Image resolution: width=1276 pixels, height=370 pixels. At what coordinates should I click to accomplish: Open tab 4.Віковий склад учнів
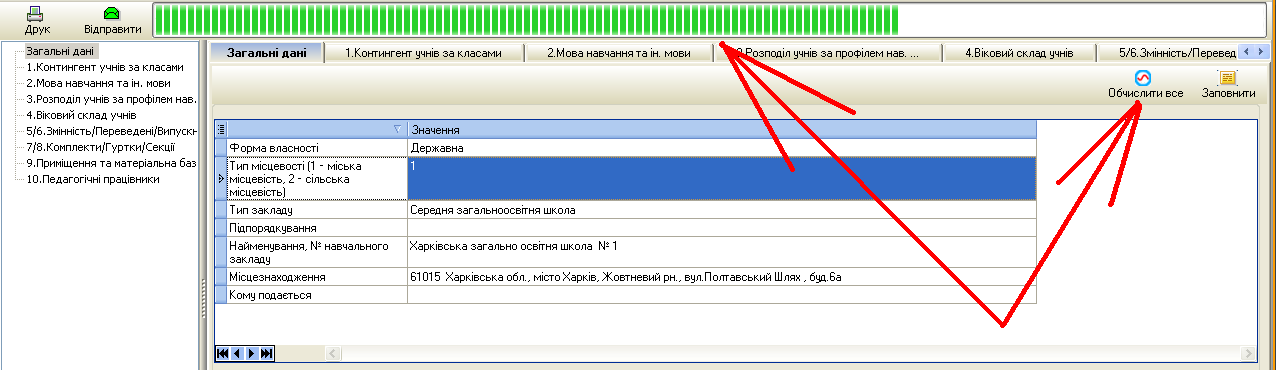pos(1019,52)
